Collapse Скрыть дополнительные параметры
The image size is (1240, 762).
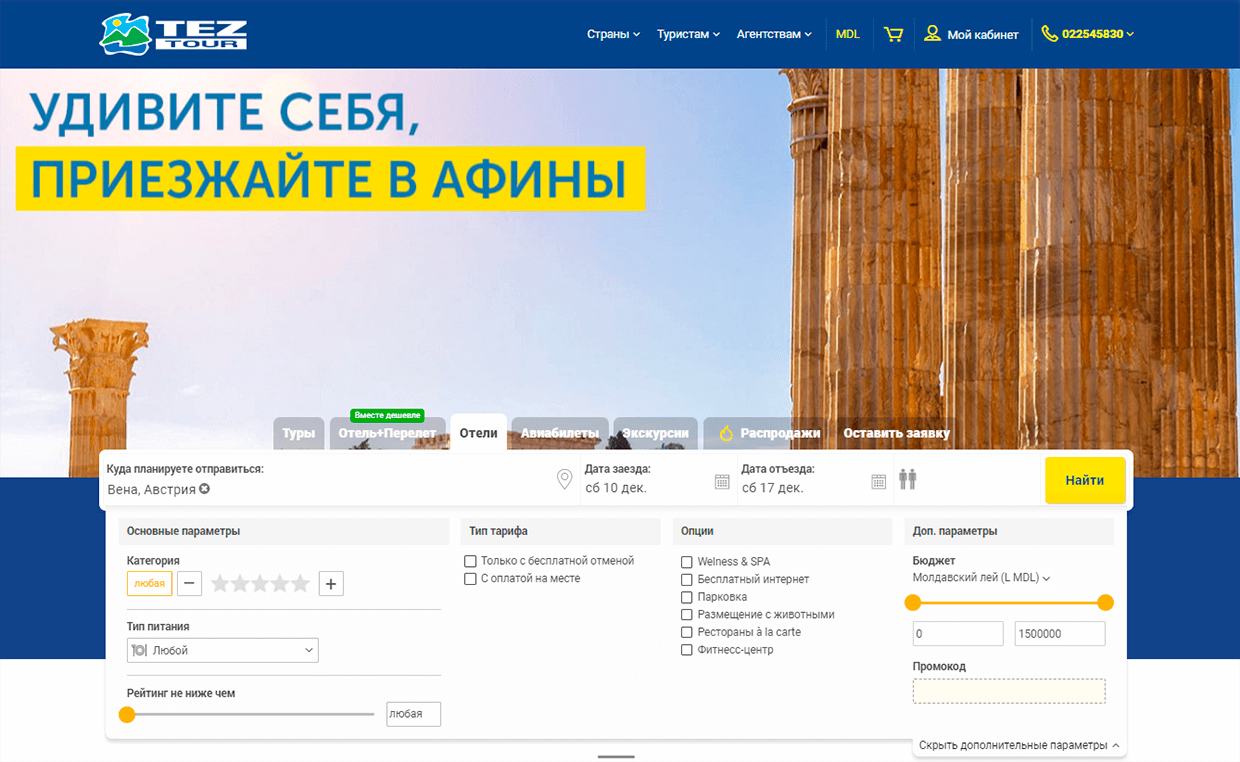1019,745
